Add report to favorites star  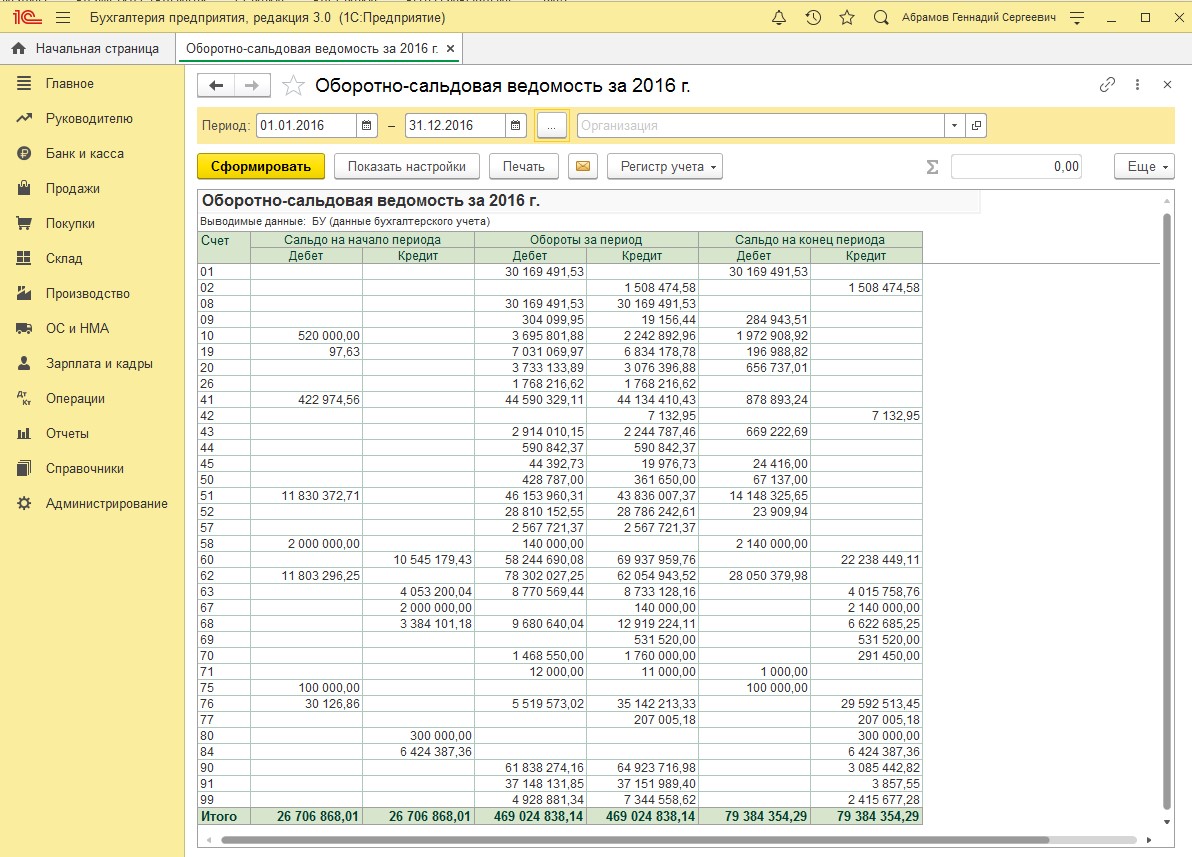(293, 86)
